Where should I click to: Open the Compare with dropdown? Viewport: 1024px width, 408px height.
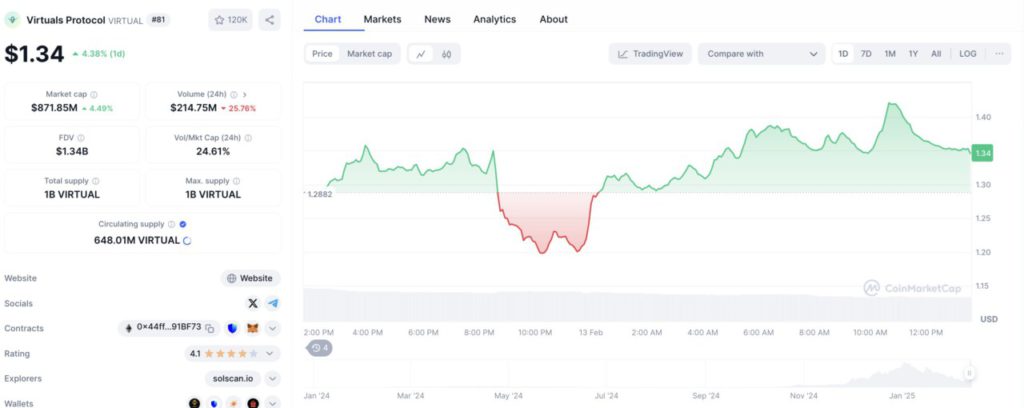tap(761, 54)
